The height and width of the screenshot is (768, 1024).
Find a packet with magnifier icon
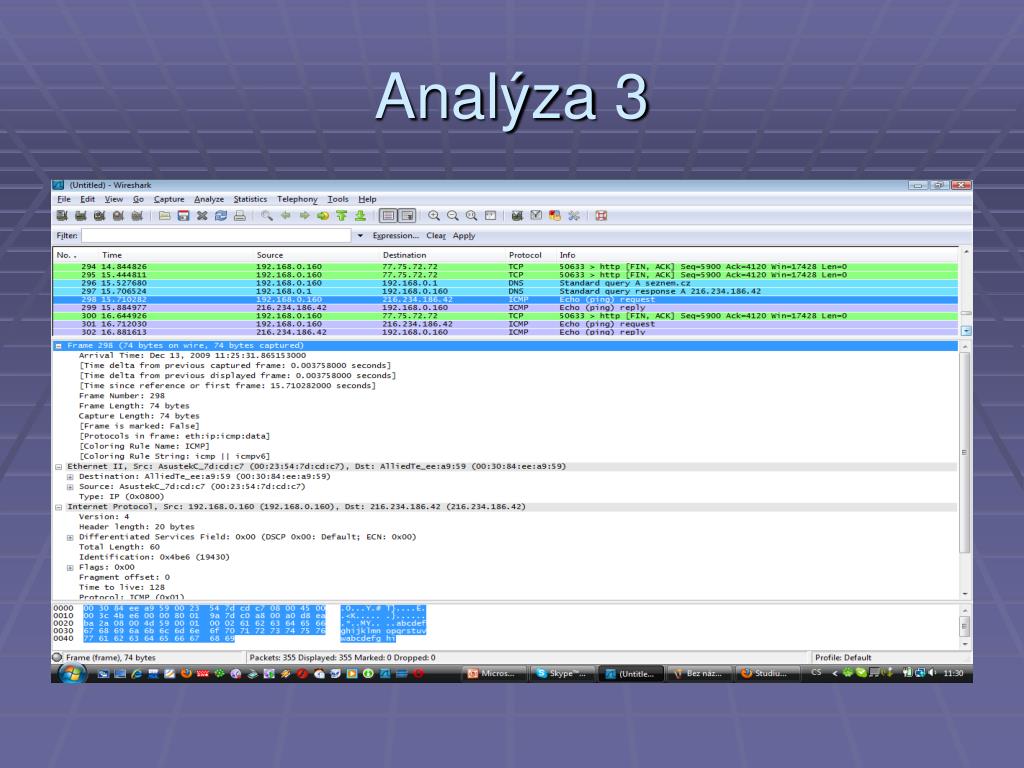click(x=267, y=216)
